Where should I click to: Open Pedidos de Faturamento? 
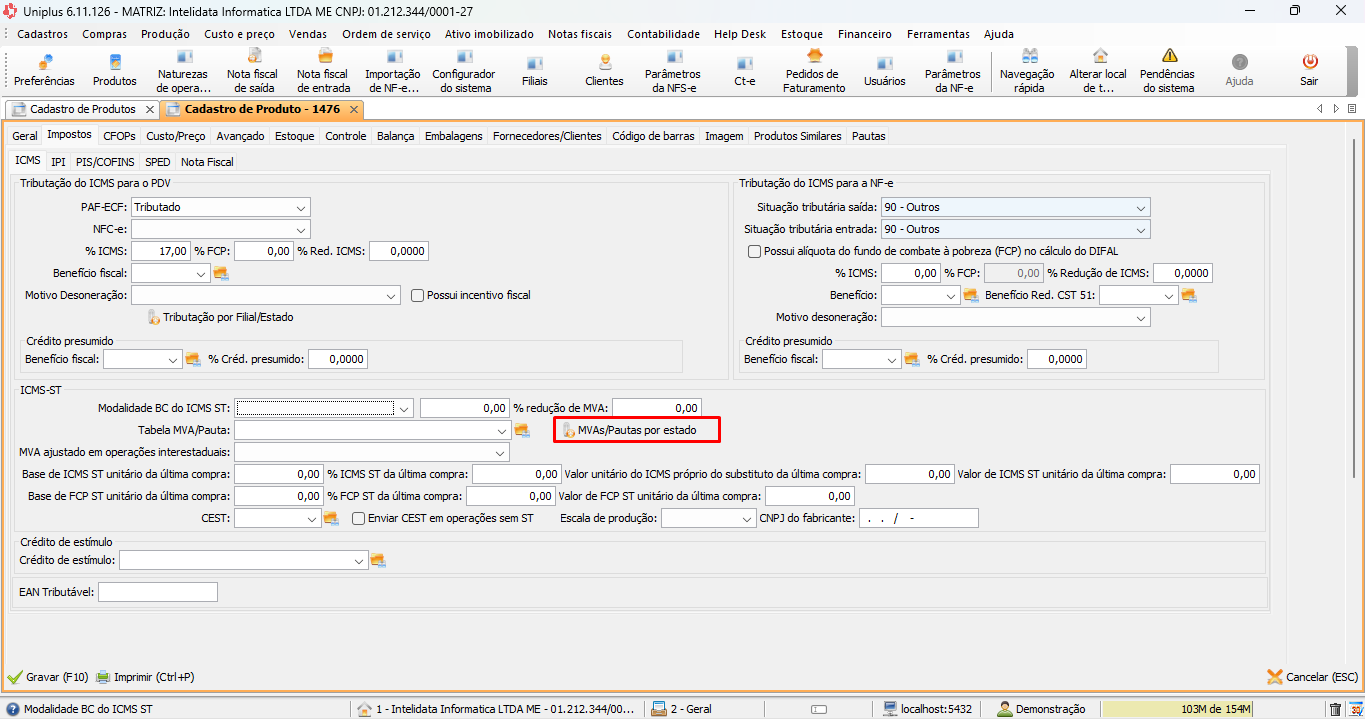(815, 71)
